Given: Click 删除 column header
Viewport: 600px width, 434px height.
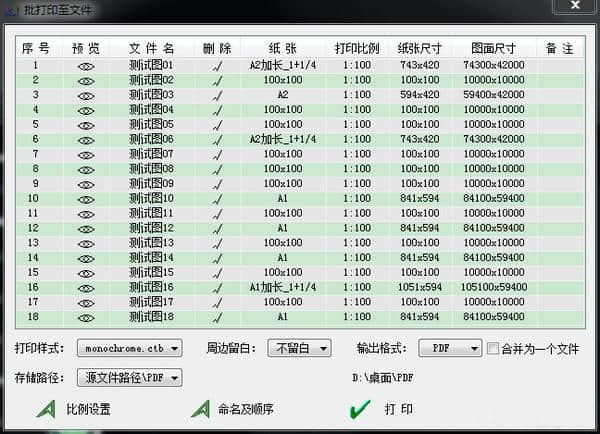Looking at the screenshot, I should pyautogui.click(x=217, y=48).
